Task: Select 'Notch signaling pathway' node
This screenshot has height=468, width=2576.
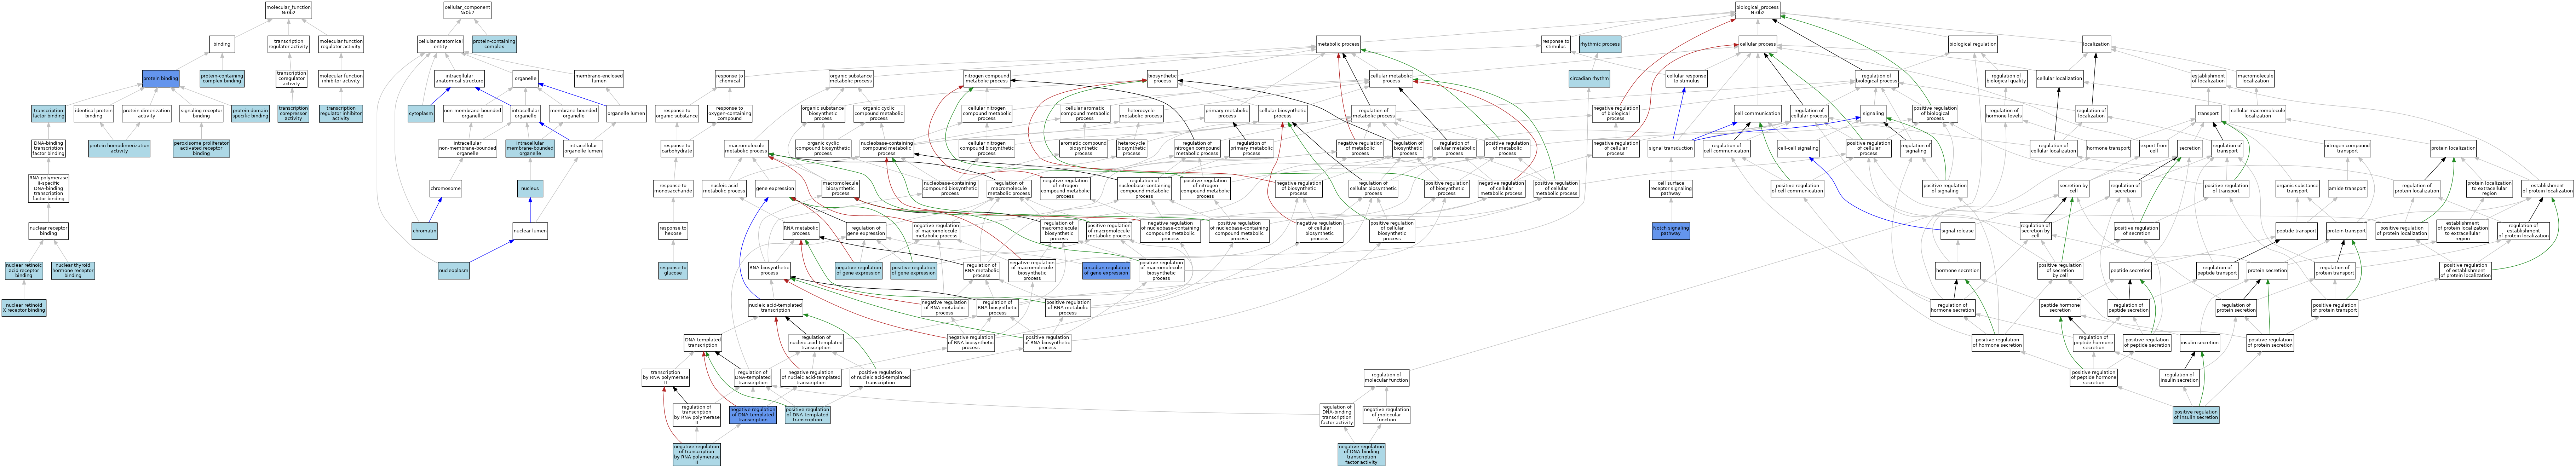Action: [x=1670, y=231]
